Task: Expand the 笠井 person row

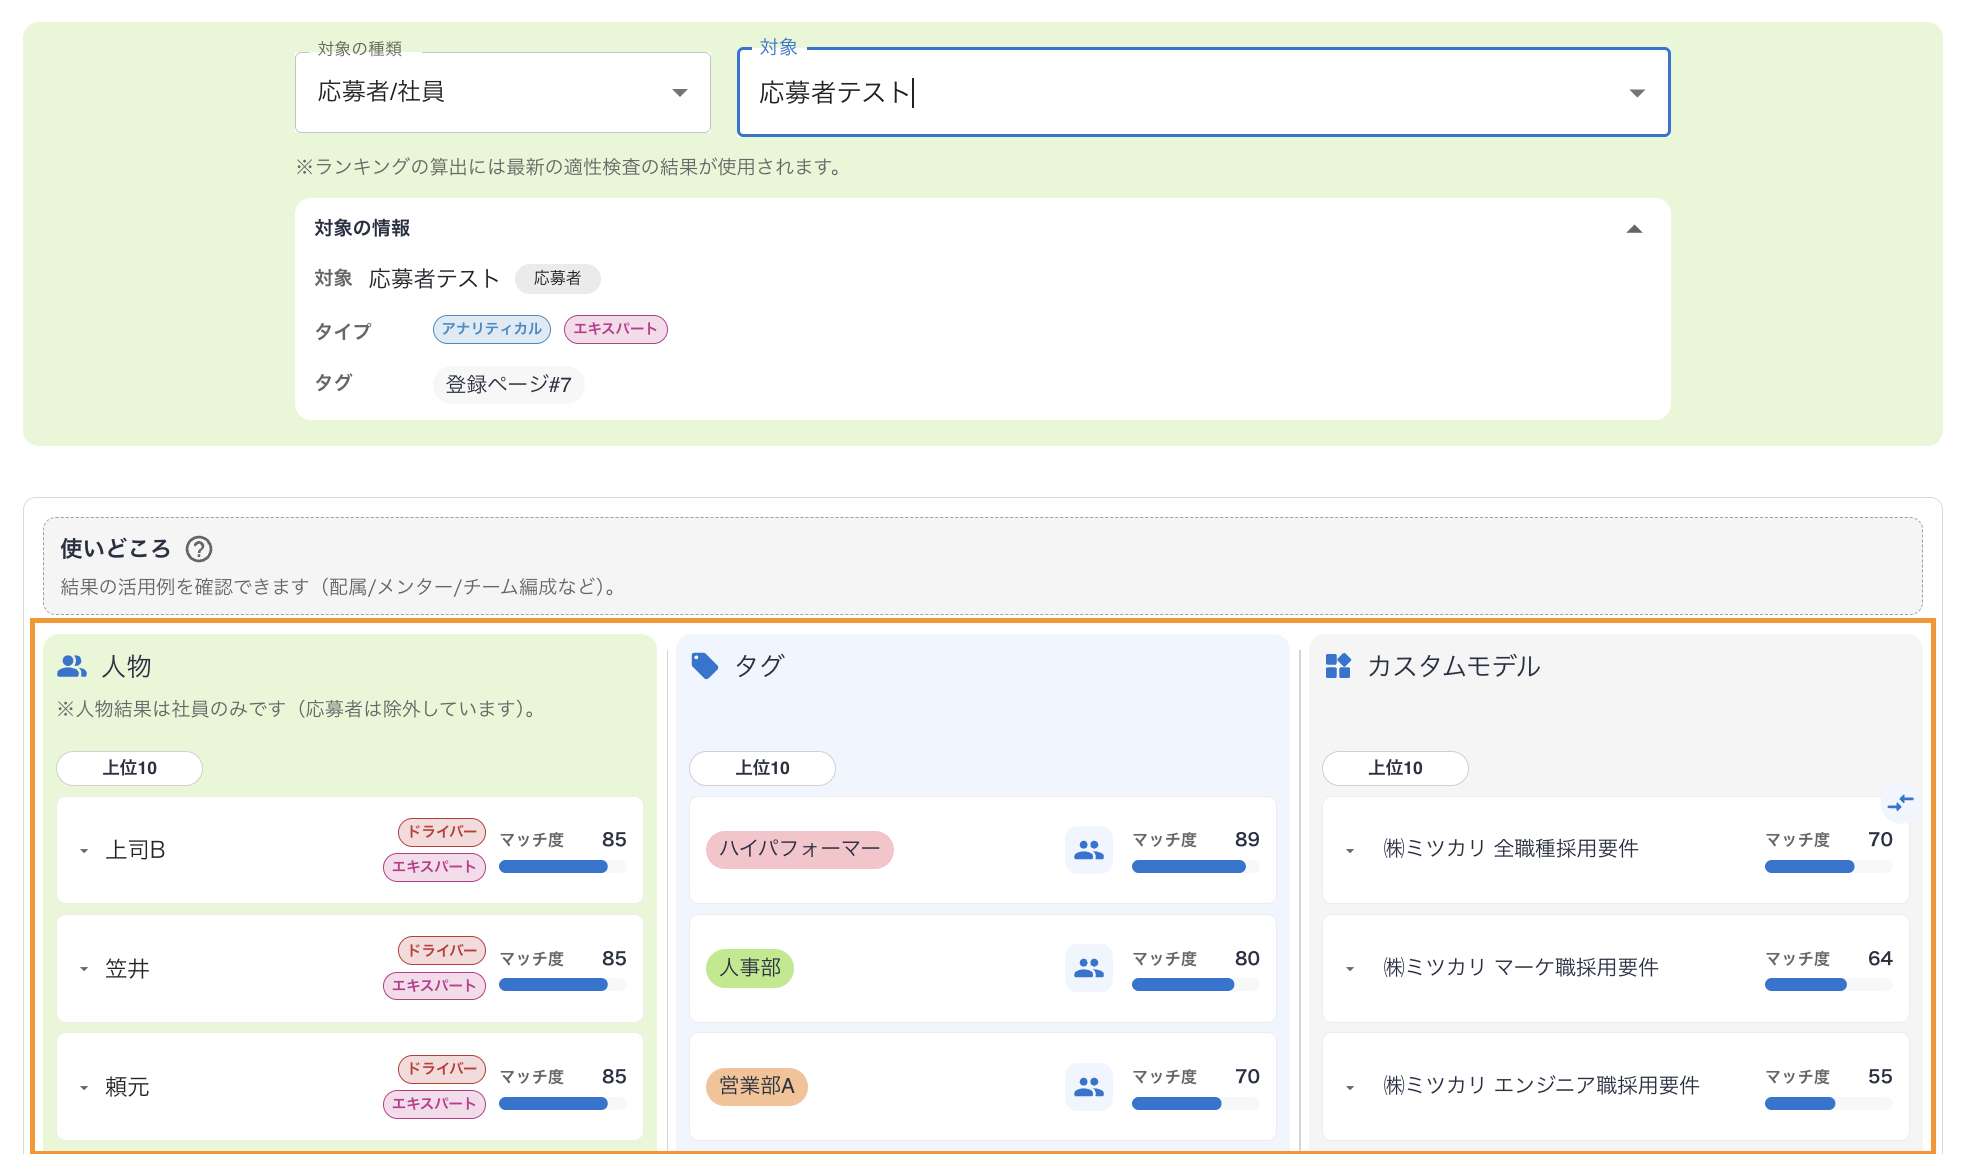Action: [84, 969]
